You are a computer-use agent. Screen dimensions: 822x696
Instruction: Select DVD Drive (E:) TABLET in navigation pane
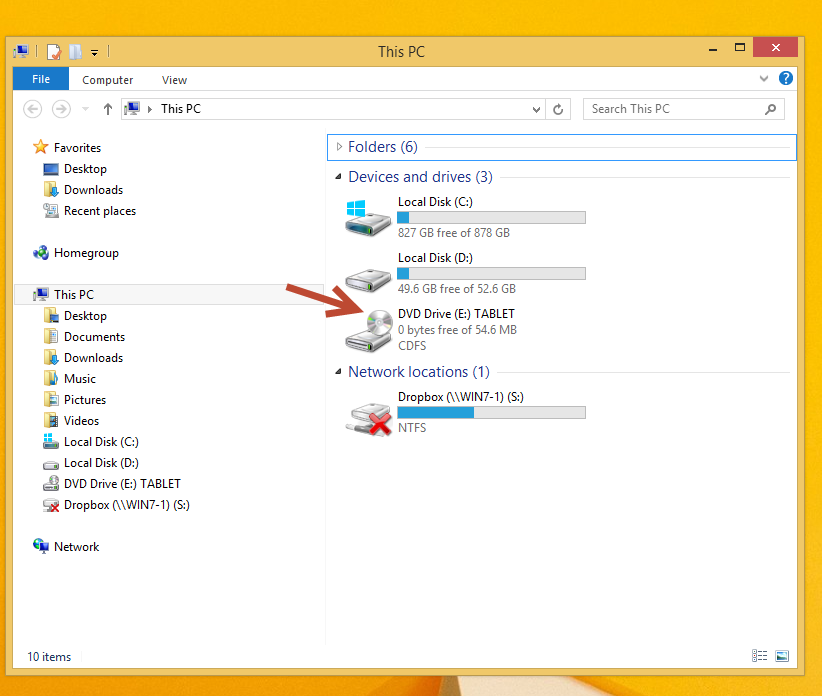pyautogui.click(x=122, y=484)
